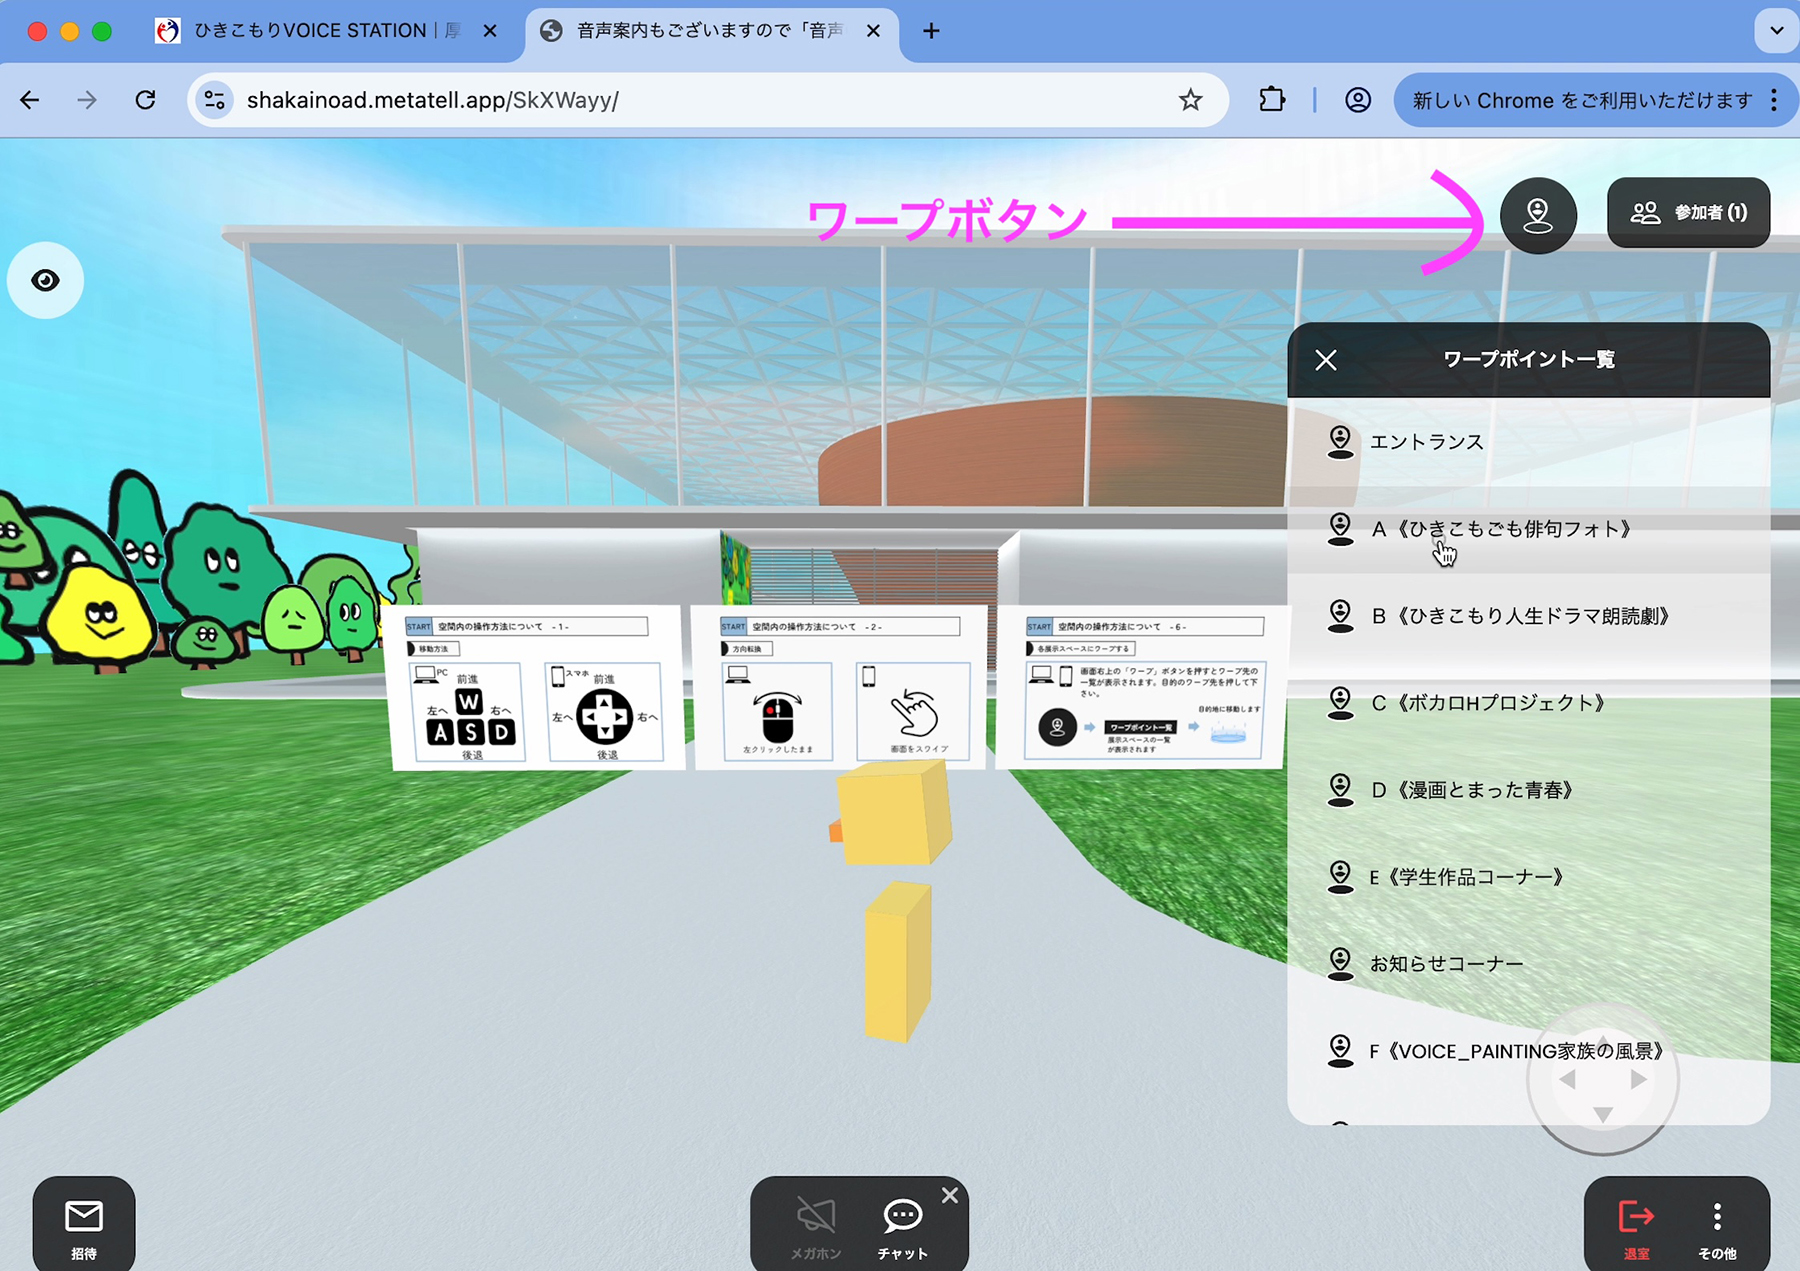
Task: Click the exit room (退室) button
Action: [x=1636, y=1229]
